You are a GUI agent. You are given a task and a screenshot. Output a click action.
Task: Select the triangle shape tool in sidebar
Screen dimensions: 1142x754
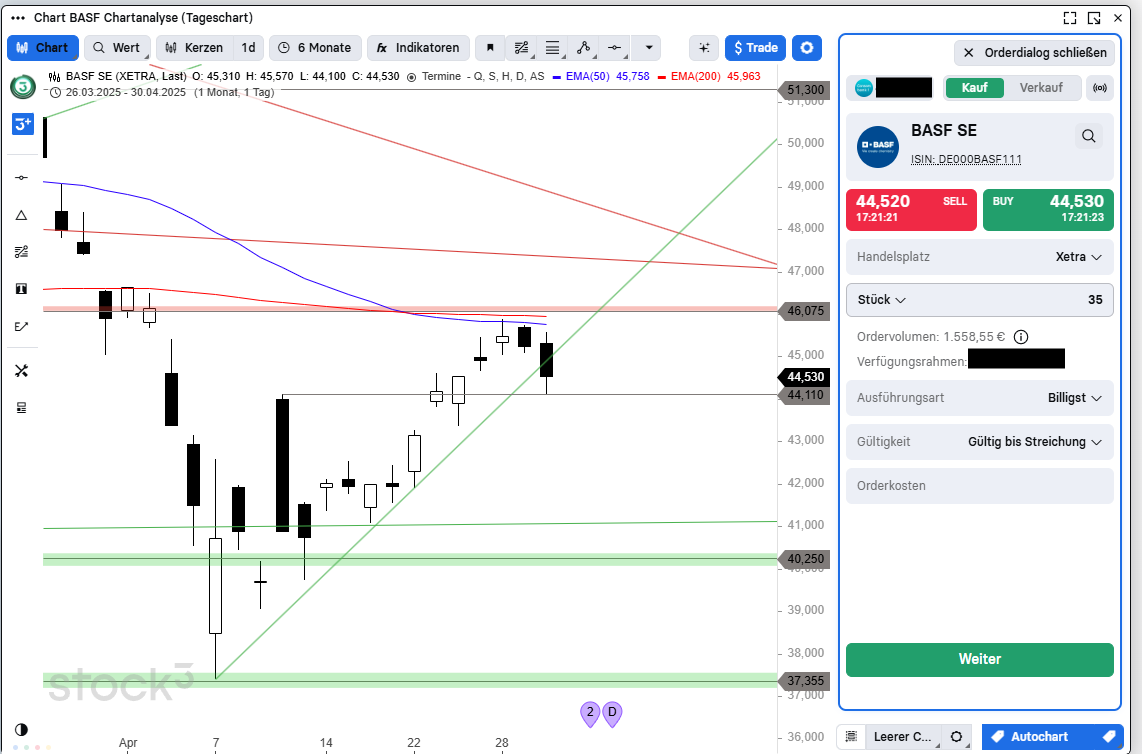(21, 215)
